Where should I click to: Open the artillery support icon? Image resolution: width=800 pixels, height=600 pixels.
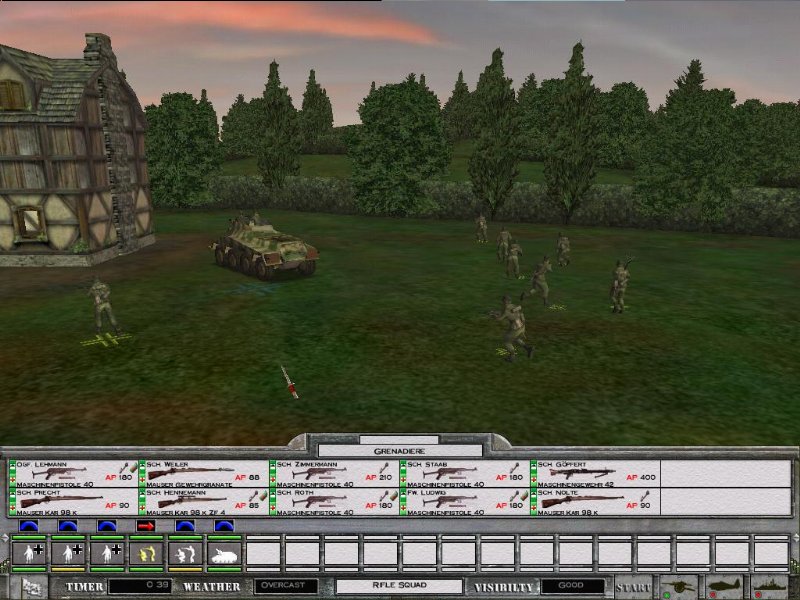coord(679,586)
